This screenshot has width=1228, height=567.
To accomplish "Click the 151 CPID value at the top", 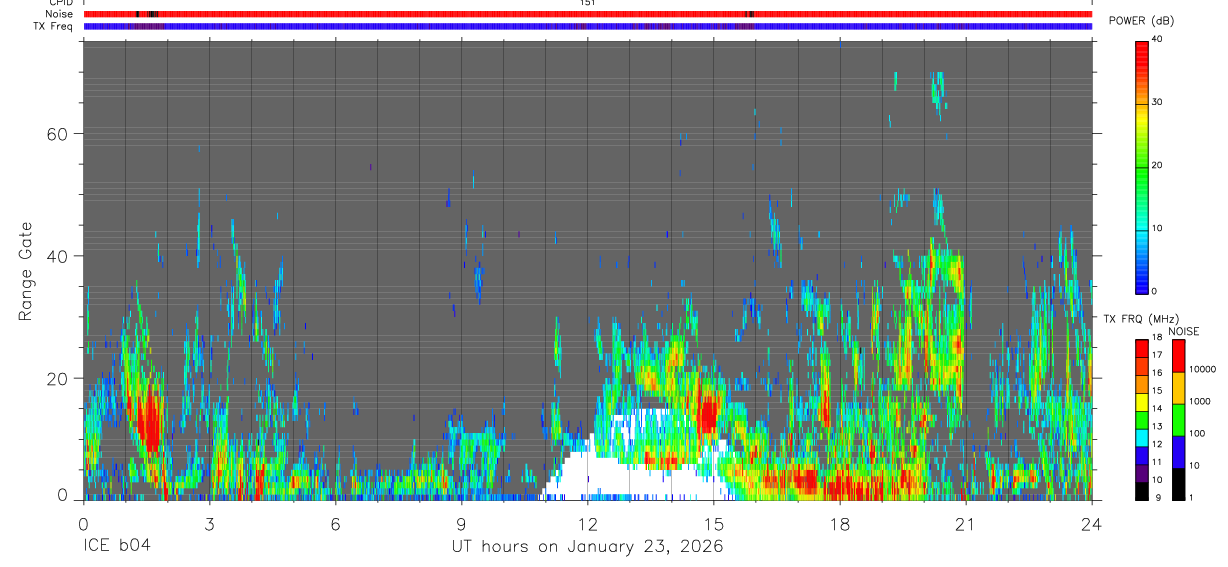I will coord(587,3).
